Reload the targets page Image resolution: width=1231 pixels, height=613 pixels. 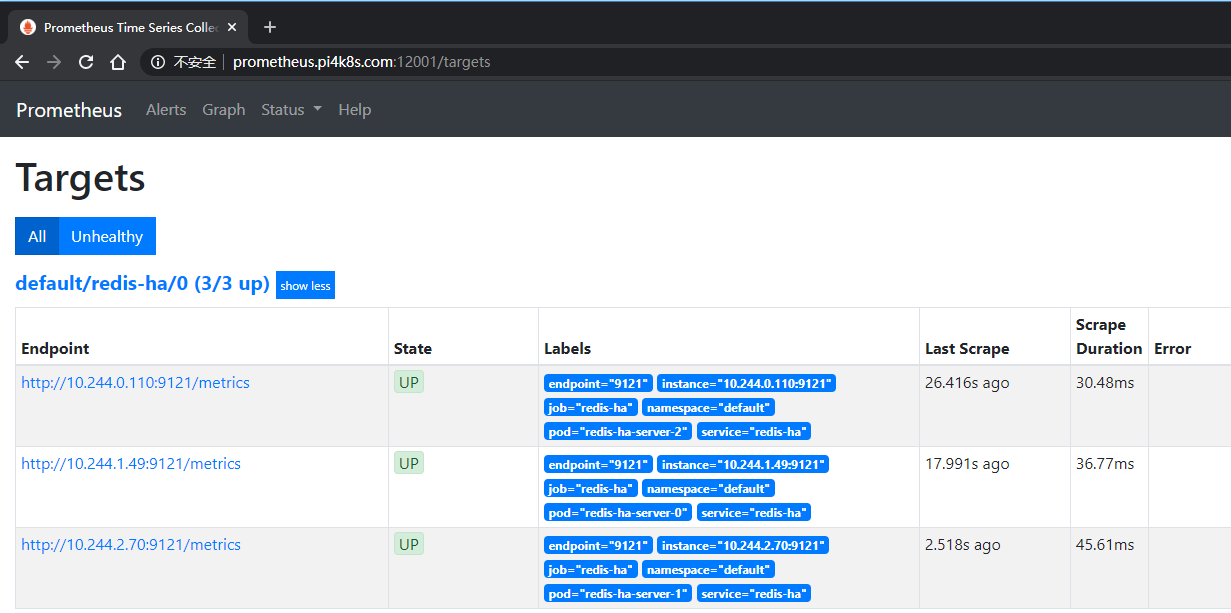click(x=86, y=62)
